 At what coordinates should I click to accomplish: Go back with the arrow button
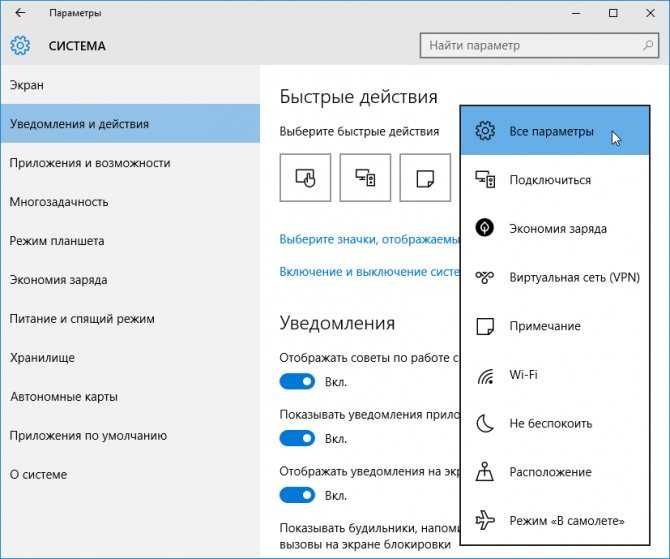tap(20, 13)
